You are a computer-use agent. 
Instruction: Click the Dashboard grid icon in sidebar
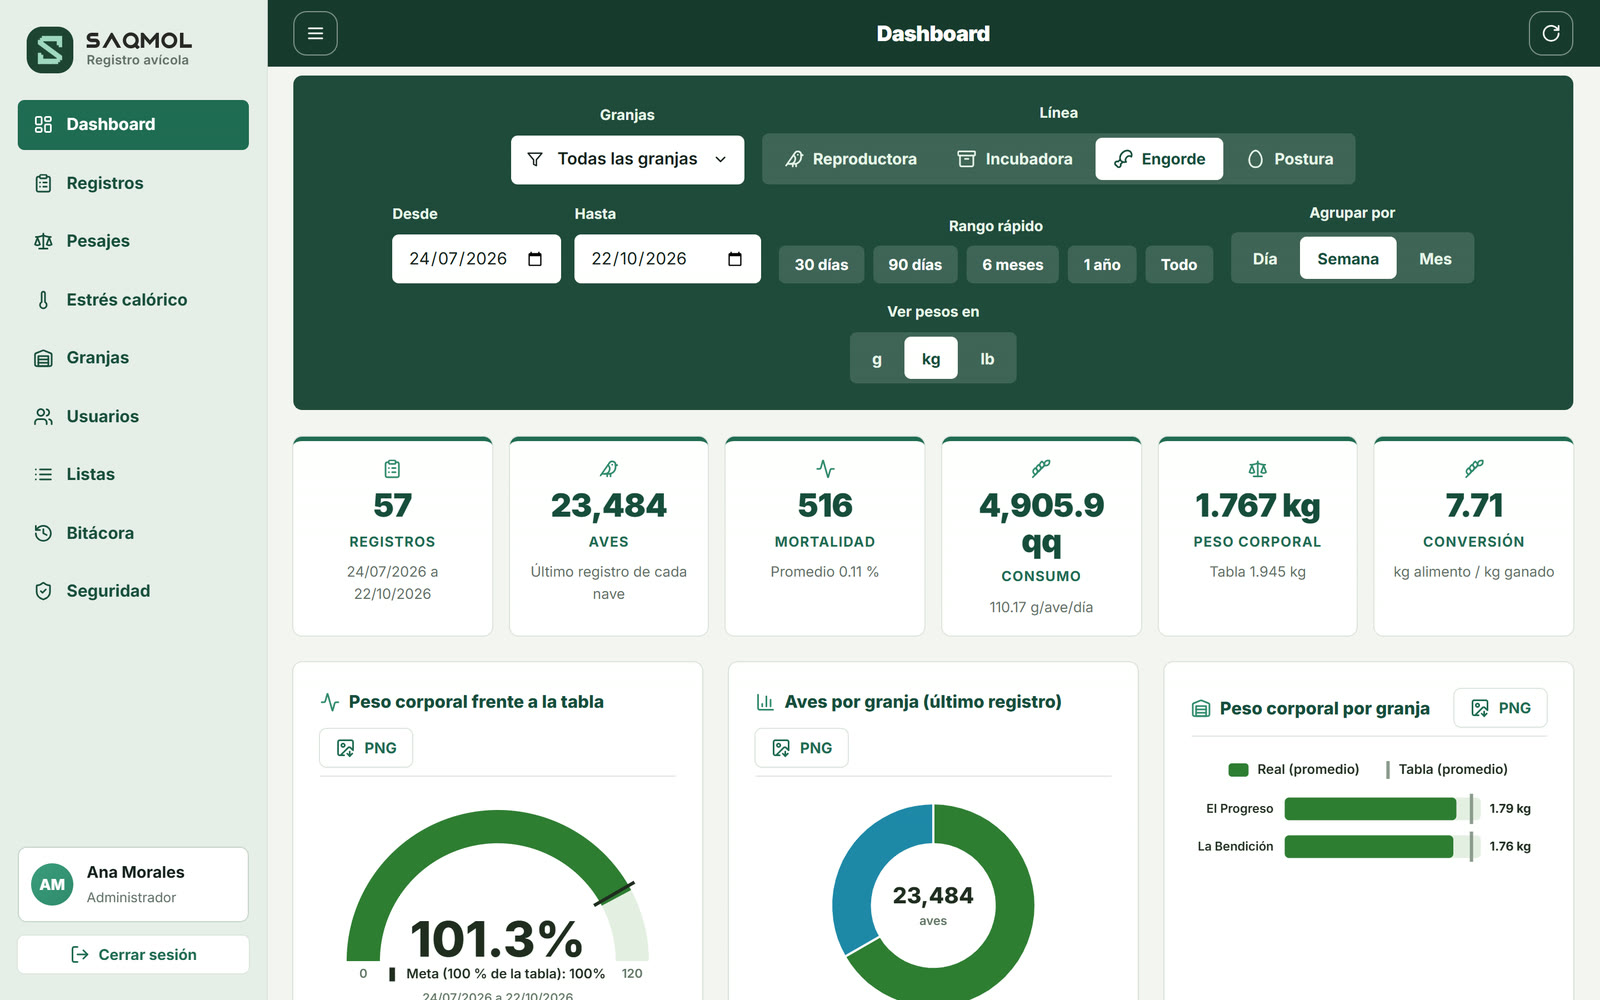43,124
